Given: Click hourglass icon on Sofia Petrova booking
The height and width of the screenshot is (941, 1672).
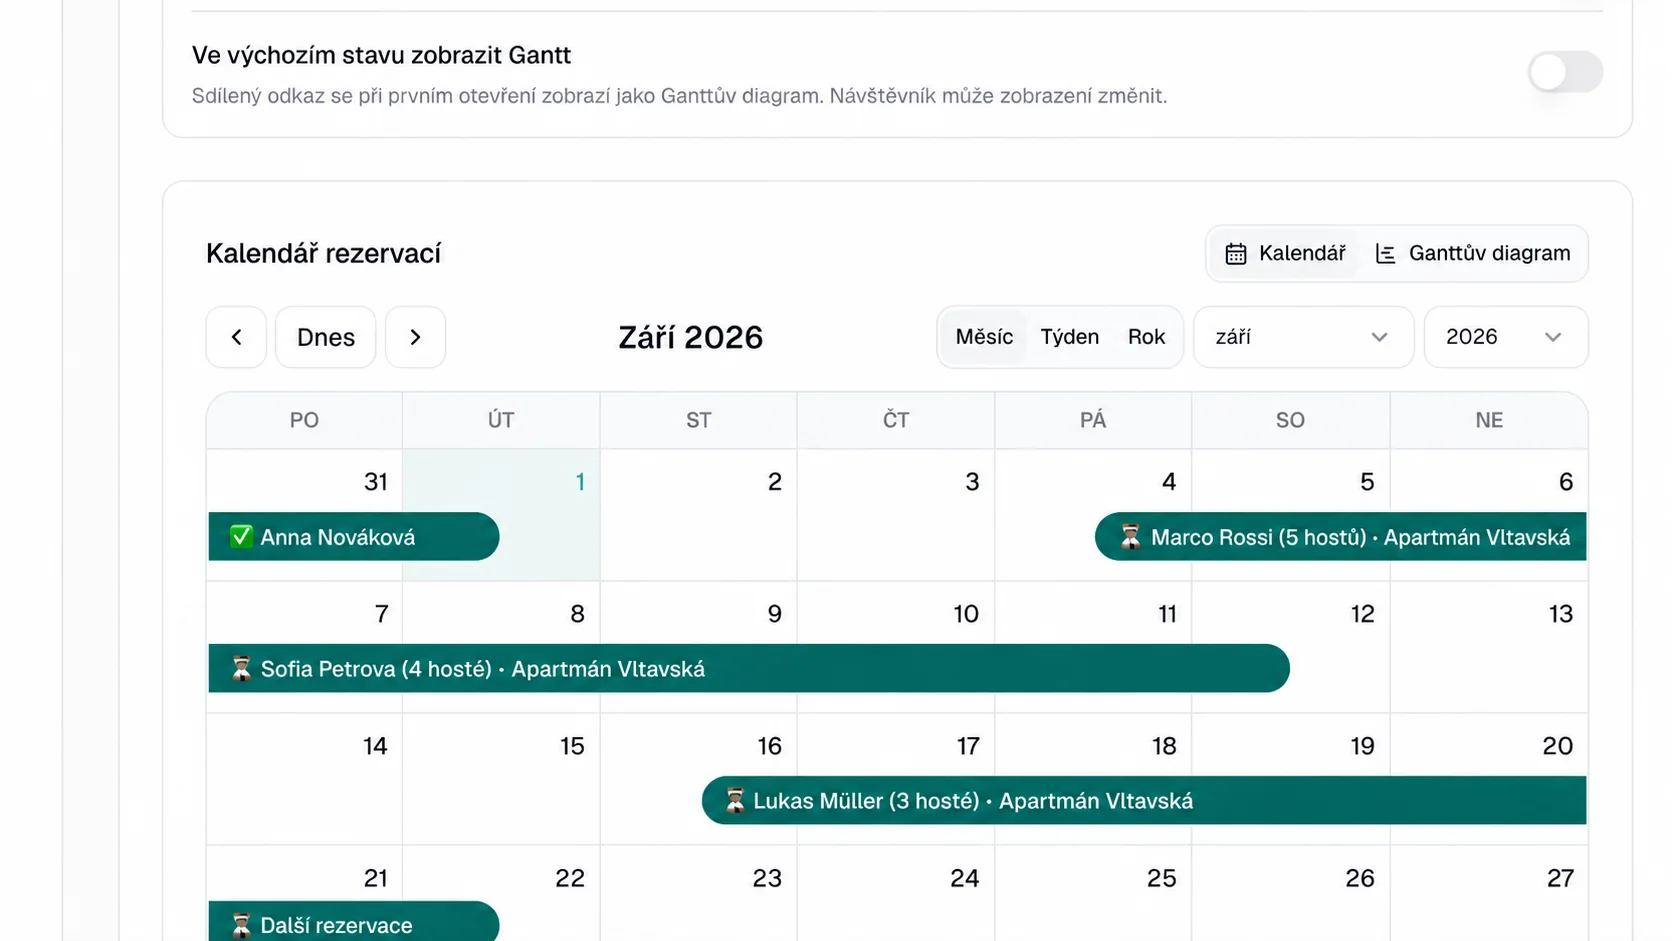Looking at the screenshot, I should point(241,668).
